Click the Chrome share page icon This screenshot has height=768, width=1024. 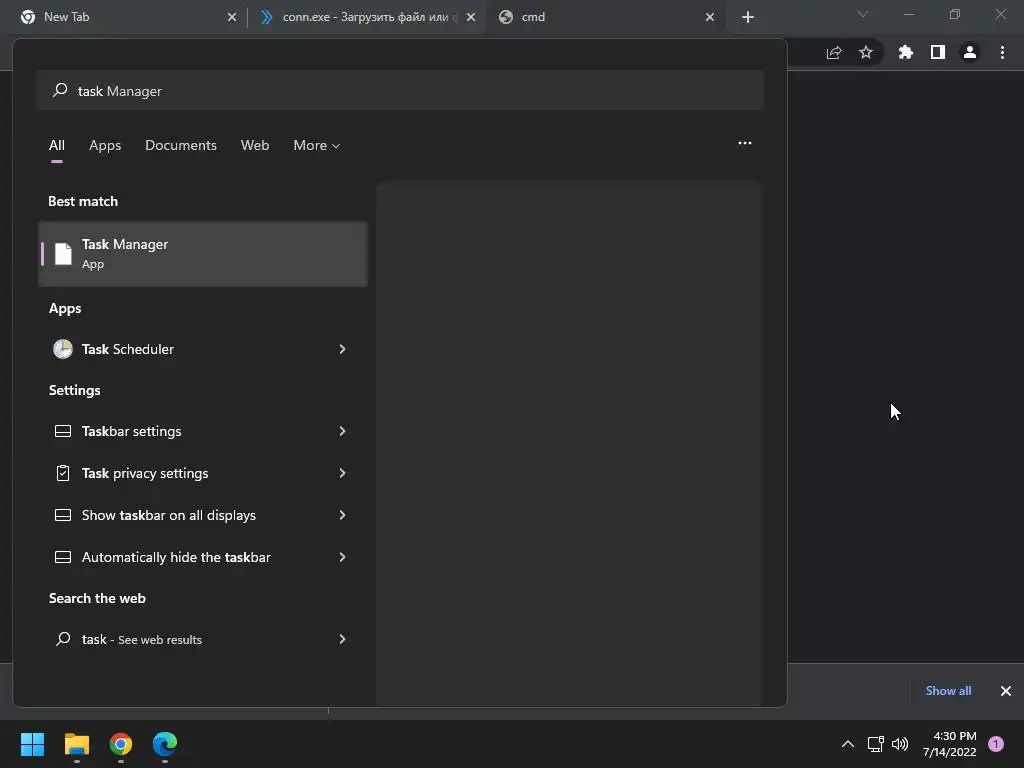pyautogui.click(x=834, y=53)
